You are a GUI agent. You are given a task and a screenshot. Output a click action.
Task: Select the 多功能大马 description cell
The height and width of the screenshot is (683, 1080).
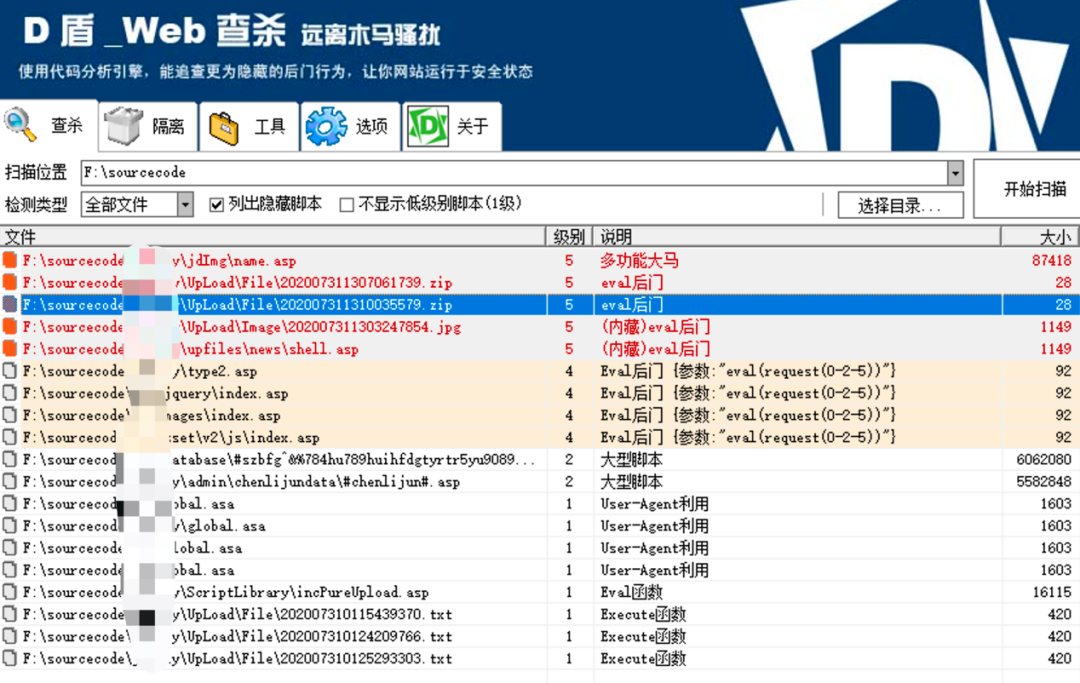coord(639,260)
